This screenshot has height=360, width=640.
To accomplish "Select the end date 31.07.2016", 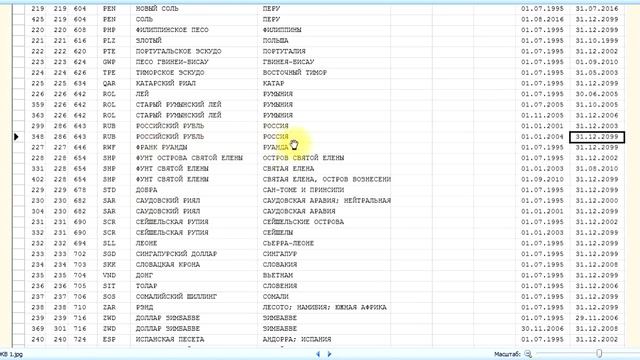I will coord(597,9).
